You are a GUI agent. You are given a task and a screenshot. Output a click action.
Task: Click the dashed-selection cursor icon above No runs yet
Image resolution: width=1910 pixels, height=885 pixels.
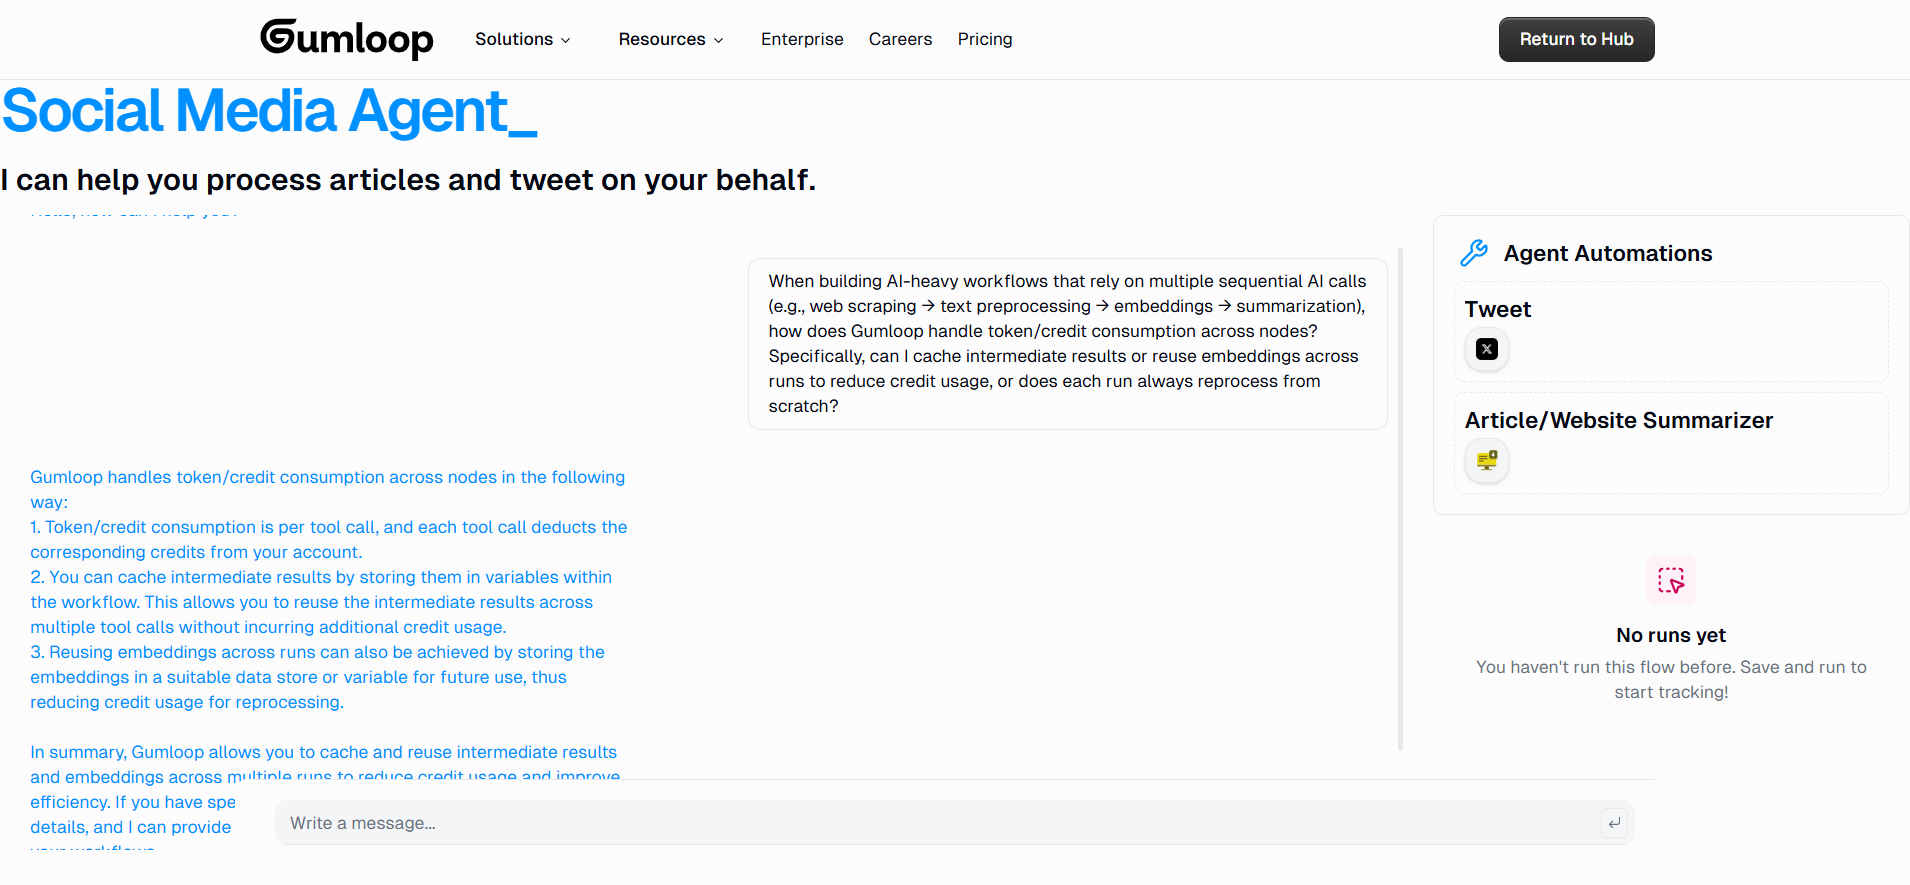click(1671, 580)
